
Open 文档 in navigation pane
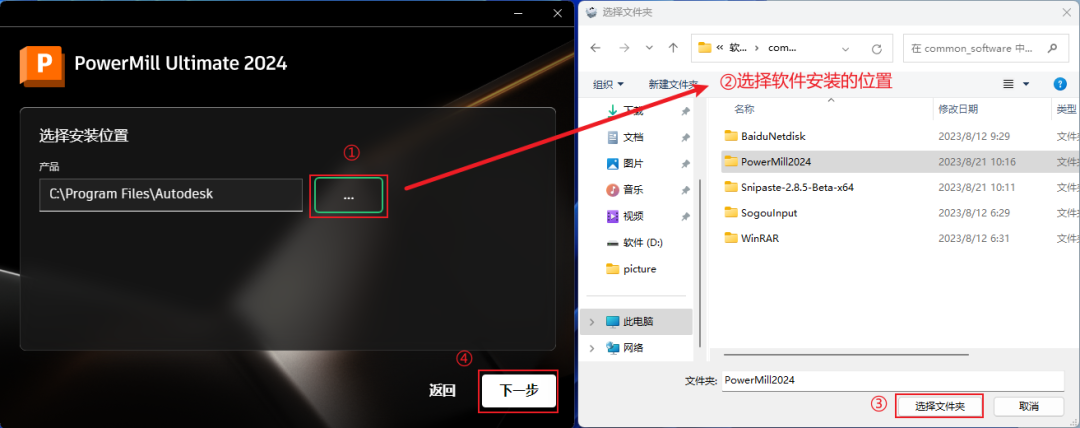(x=633, y=137)
